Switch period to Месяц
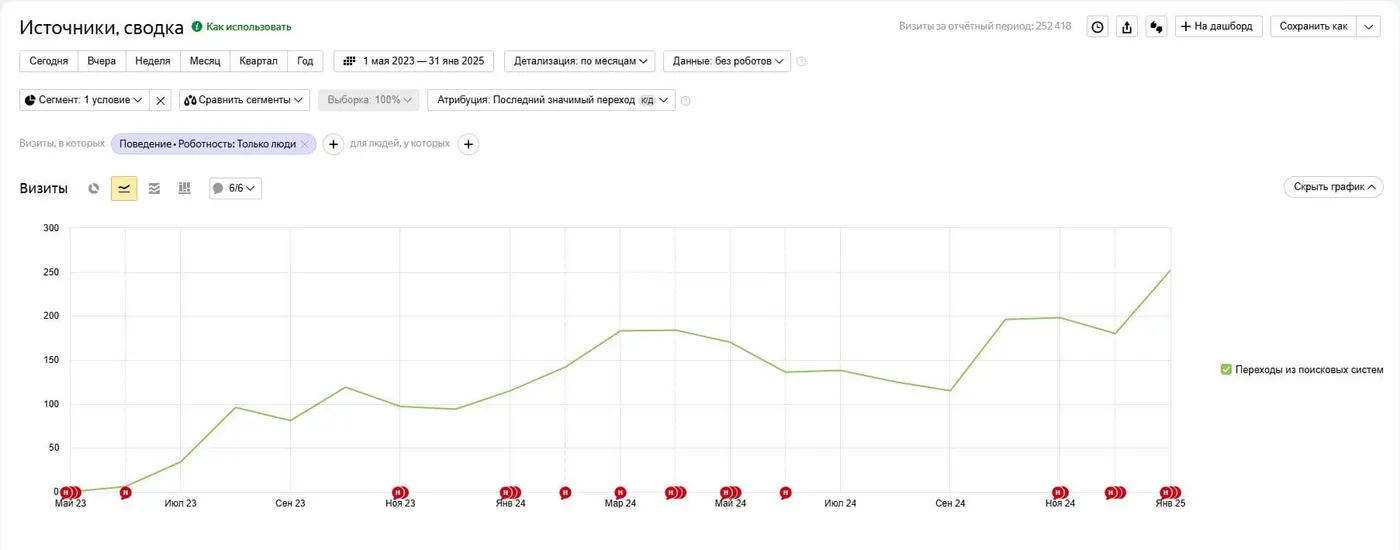1400x550 pixels. click(205, 61)
